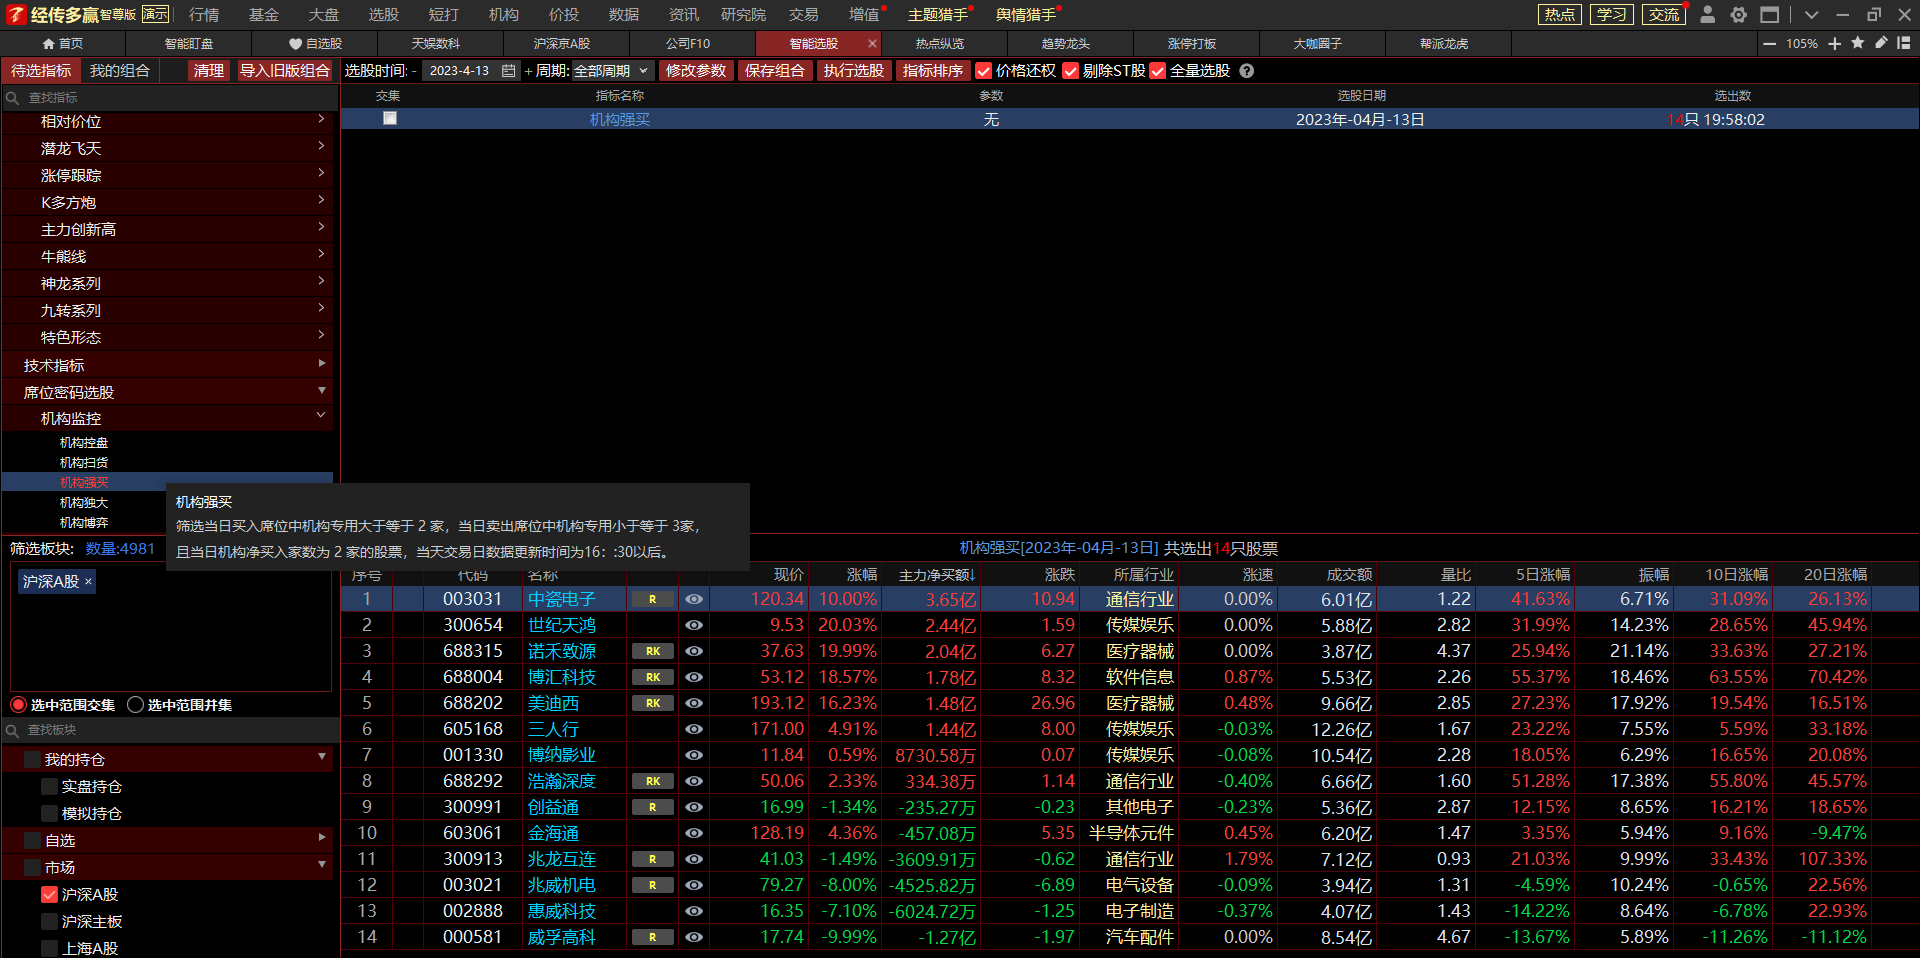The height and width of the screenshot is (958, 1920).
Task: Click the star favorite icon
Action: coord(1858,43)
